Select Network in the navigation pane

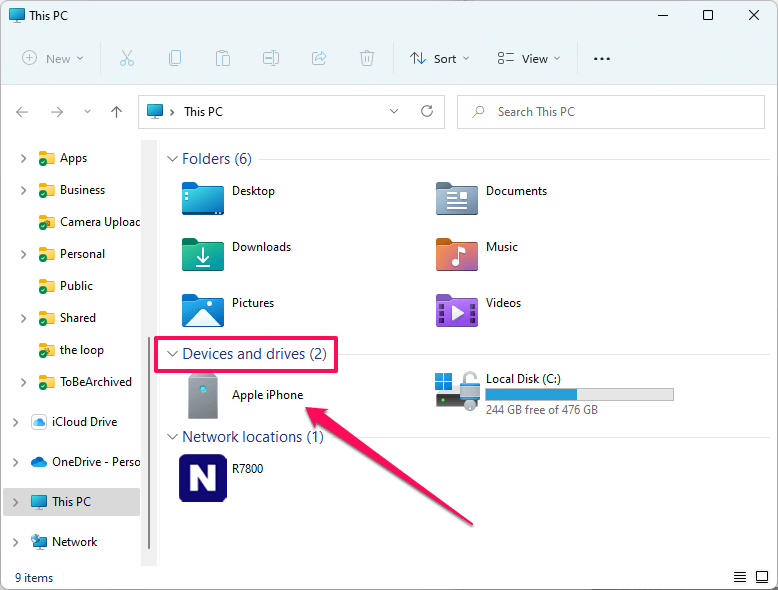[x=64, y=542]
